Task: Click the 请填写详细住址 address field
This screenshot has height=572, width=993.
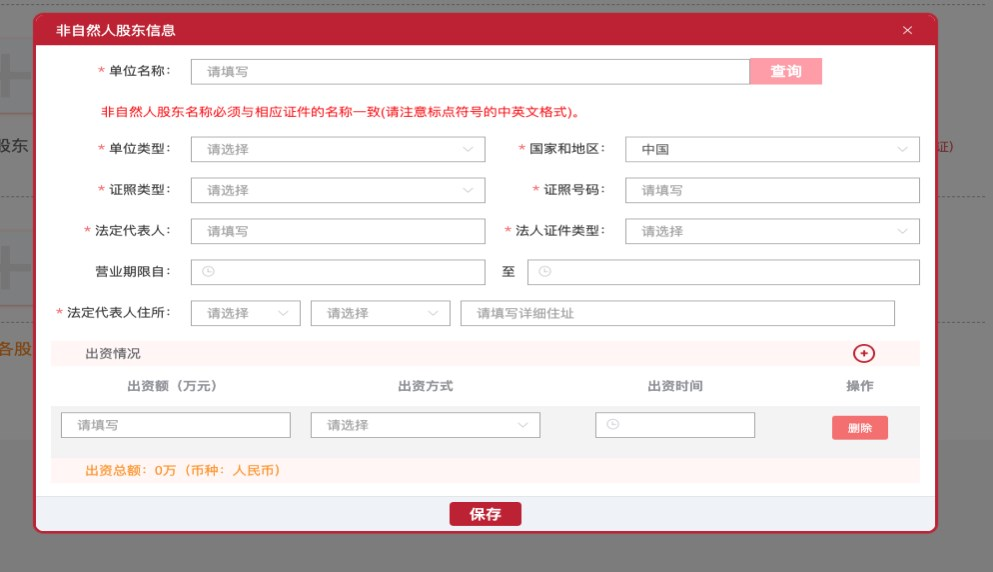Action: [x=677, y=313]
